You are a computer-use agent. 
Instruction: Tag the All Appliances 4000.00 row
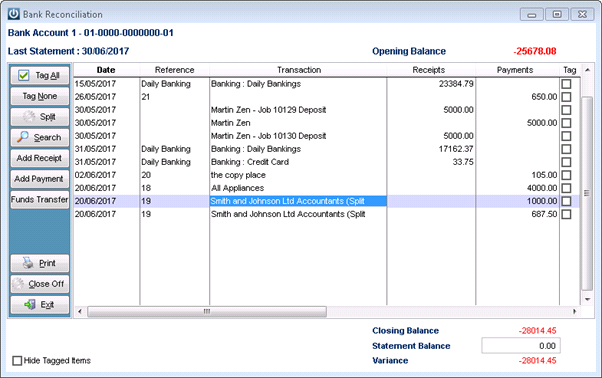pos(566,188)
